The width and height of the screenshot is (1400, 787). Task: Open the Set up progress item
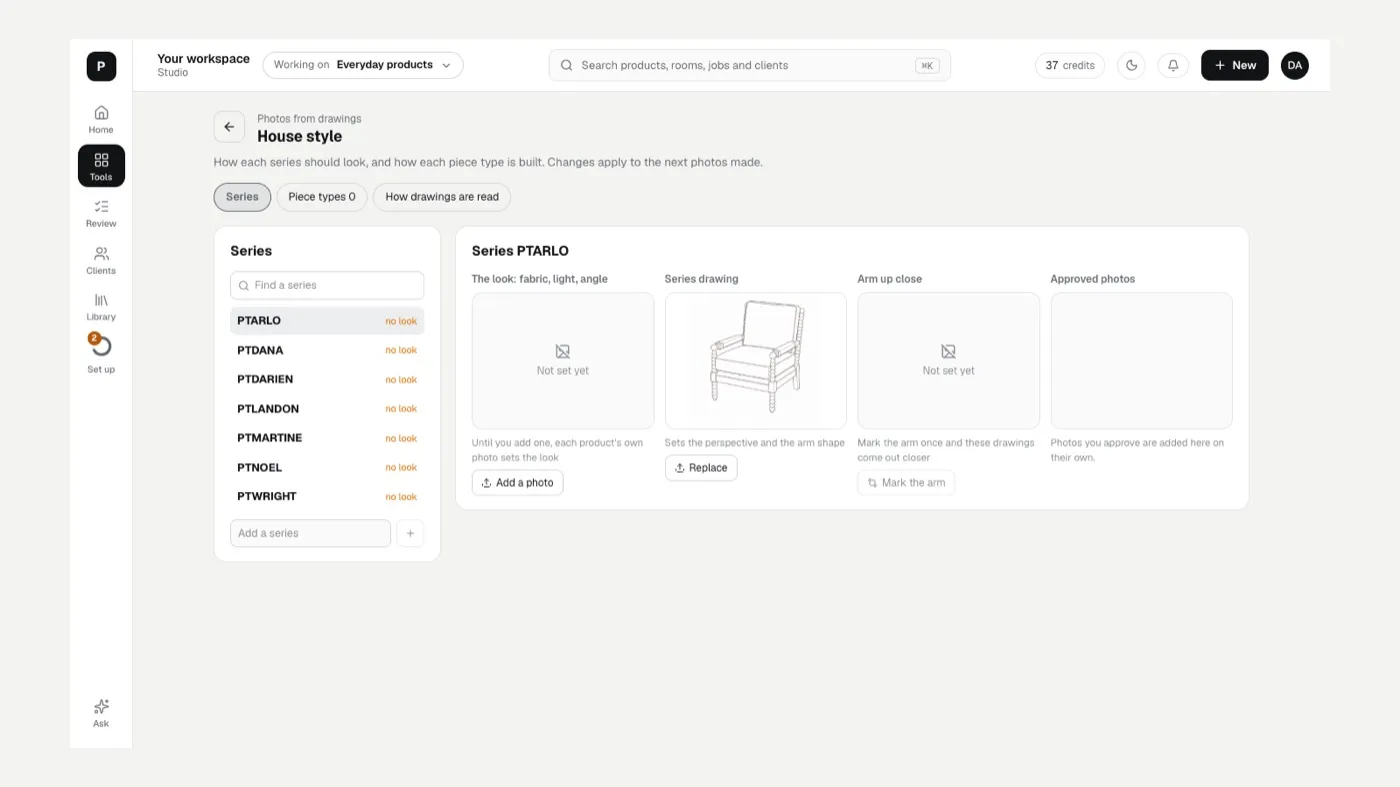pyautogui.click(x=101, y=354)
